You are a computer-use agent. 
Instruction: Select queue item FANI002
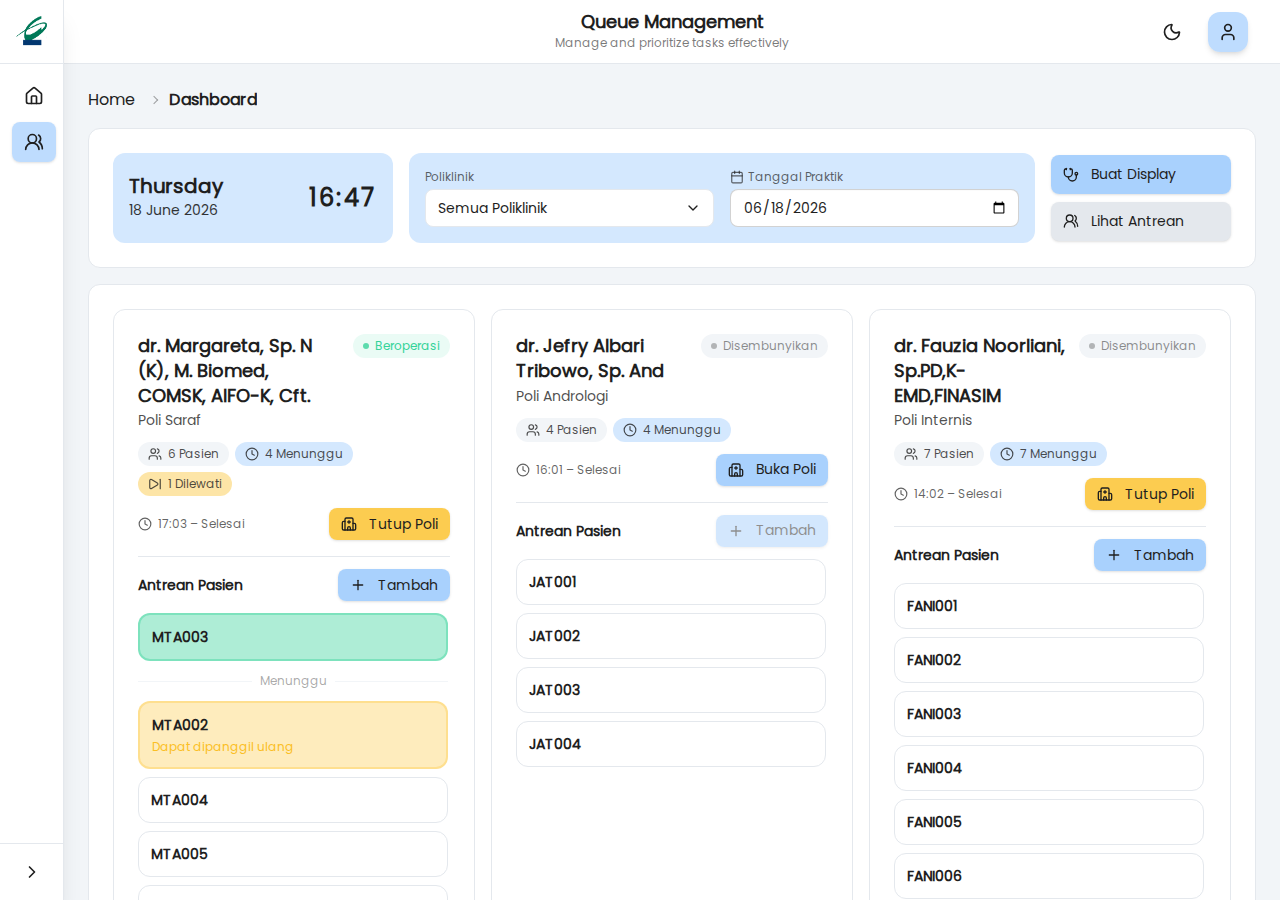tap(1049, 660)
